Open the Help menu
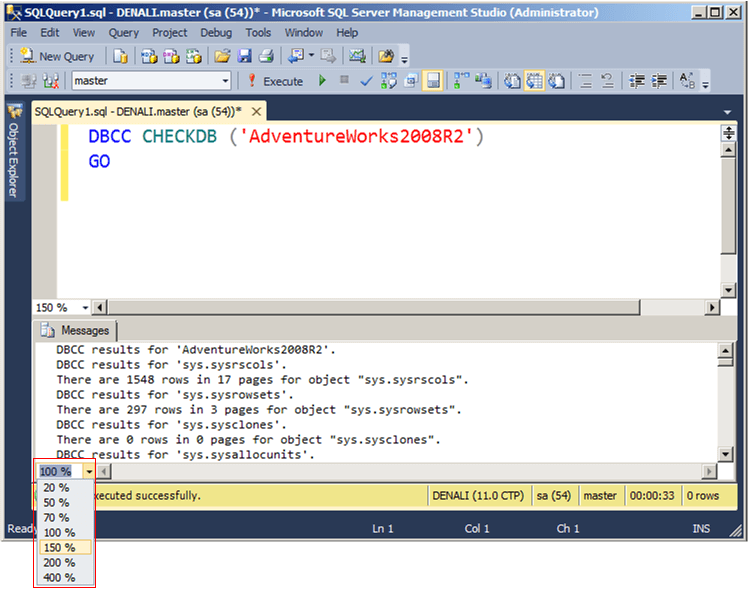 coord(347,32)
